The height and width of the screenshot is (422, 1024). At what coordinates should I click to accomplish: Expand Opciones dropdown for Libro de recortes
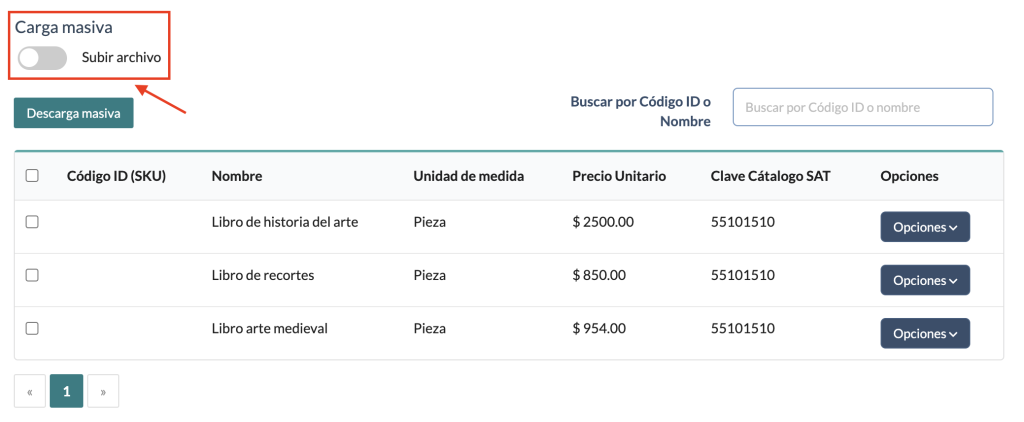tap(924, 280)
